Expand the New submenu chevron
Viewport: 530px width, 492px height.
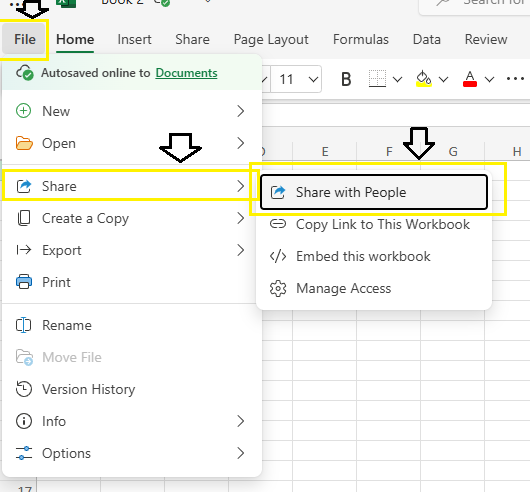coord(241,111)
